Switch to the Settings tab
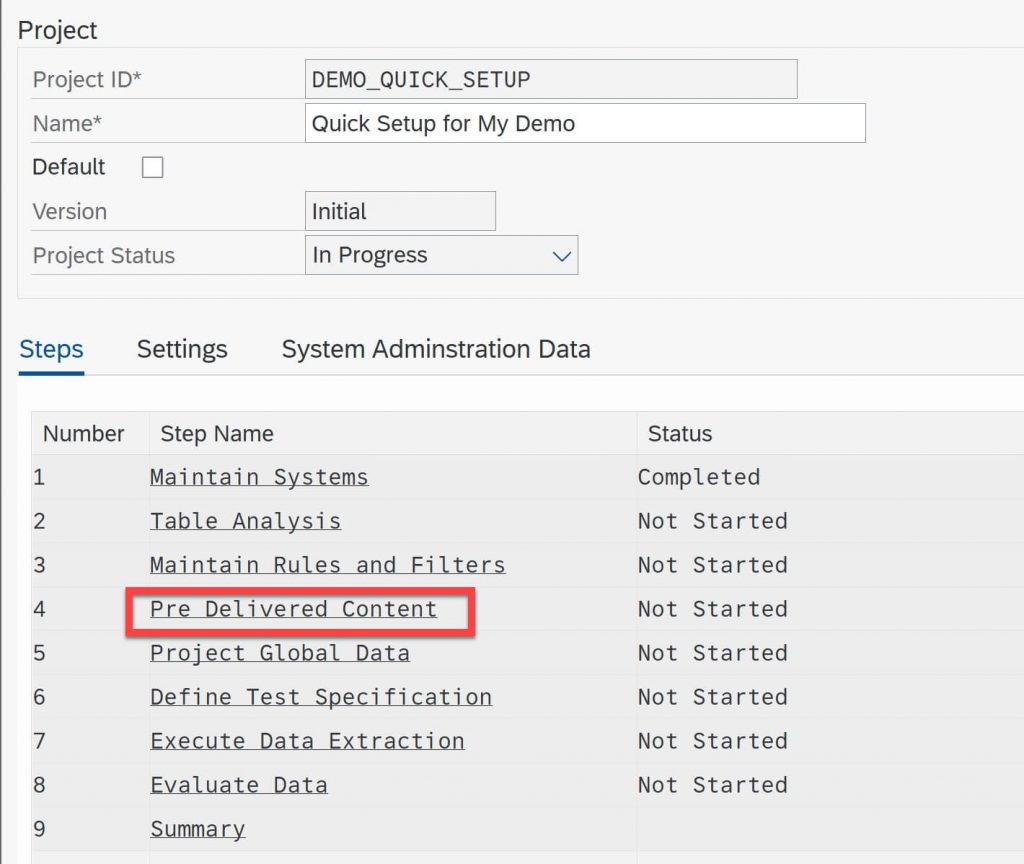 (182, 349)
